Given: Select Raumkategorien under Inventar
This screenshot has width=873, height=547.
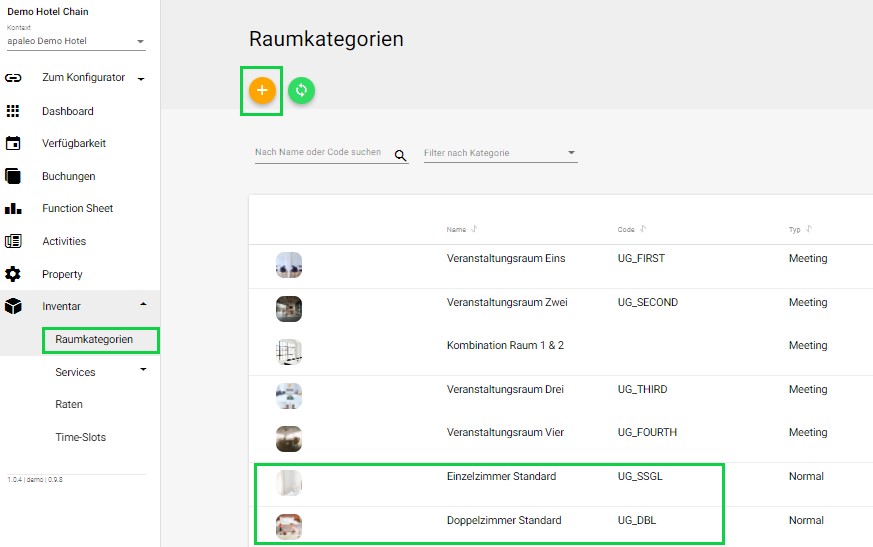Looking at the screenshot, I should (94, 339).
